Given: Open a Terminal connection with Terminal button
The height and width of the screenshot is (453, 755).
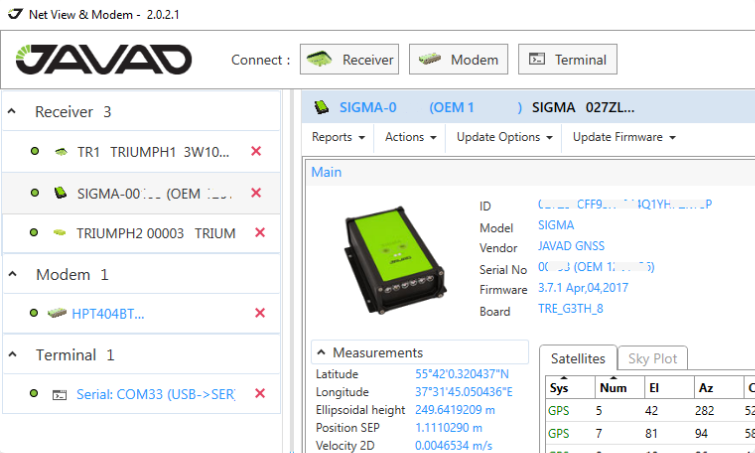Looking at the screenshot, I should point(568,59).
